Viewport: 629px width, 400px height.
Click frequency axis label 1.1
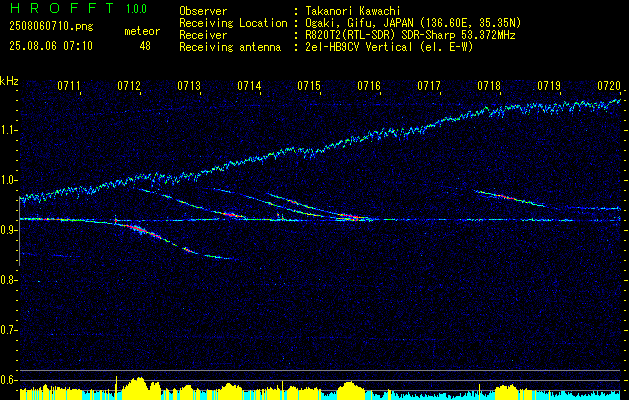[8, 130]
